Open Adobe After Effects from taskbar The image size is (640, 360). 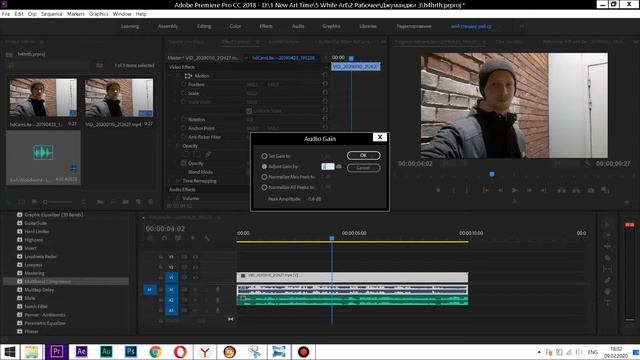[x=81, y=351]
